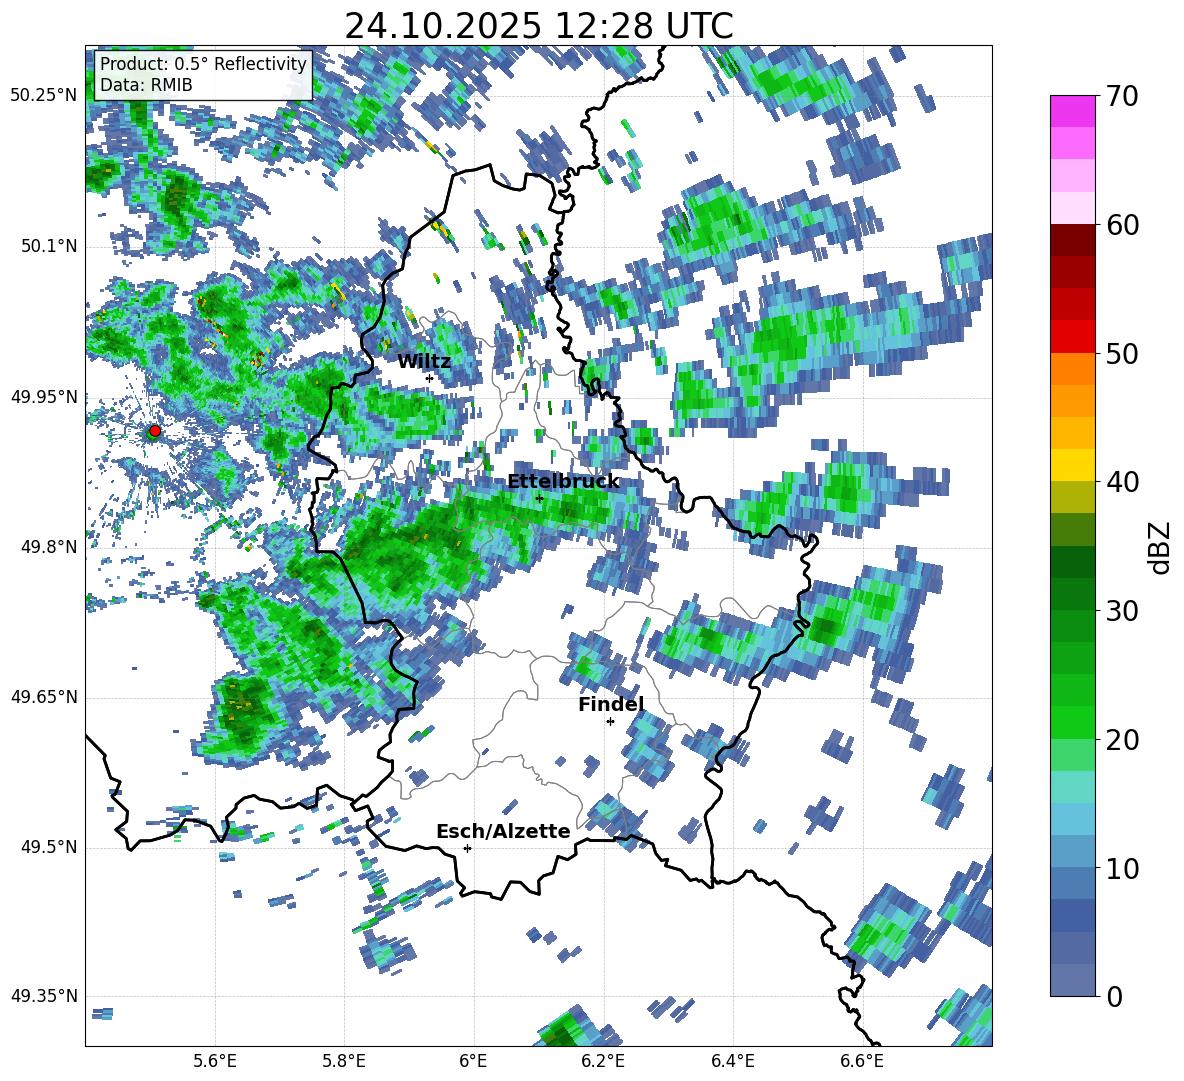Click the 10 value on colorbar
Viewport: 1184px width, 1081px height.
click(x=1121, y=868)
